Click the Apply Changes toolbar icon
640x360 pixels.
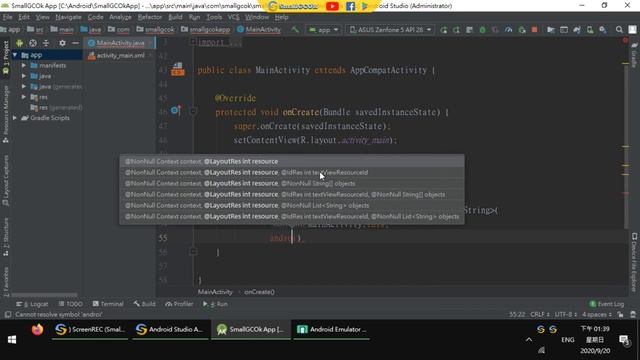coord(456,30)
